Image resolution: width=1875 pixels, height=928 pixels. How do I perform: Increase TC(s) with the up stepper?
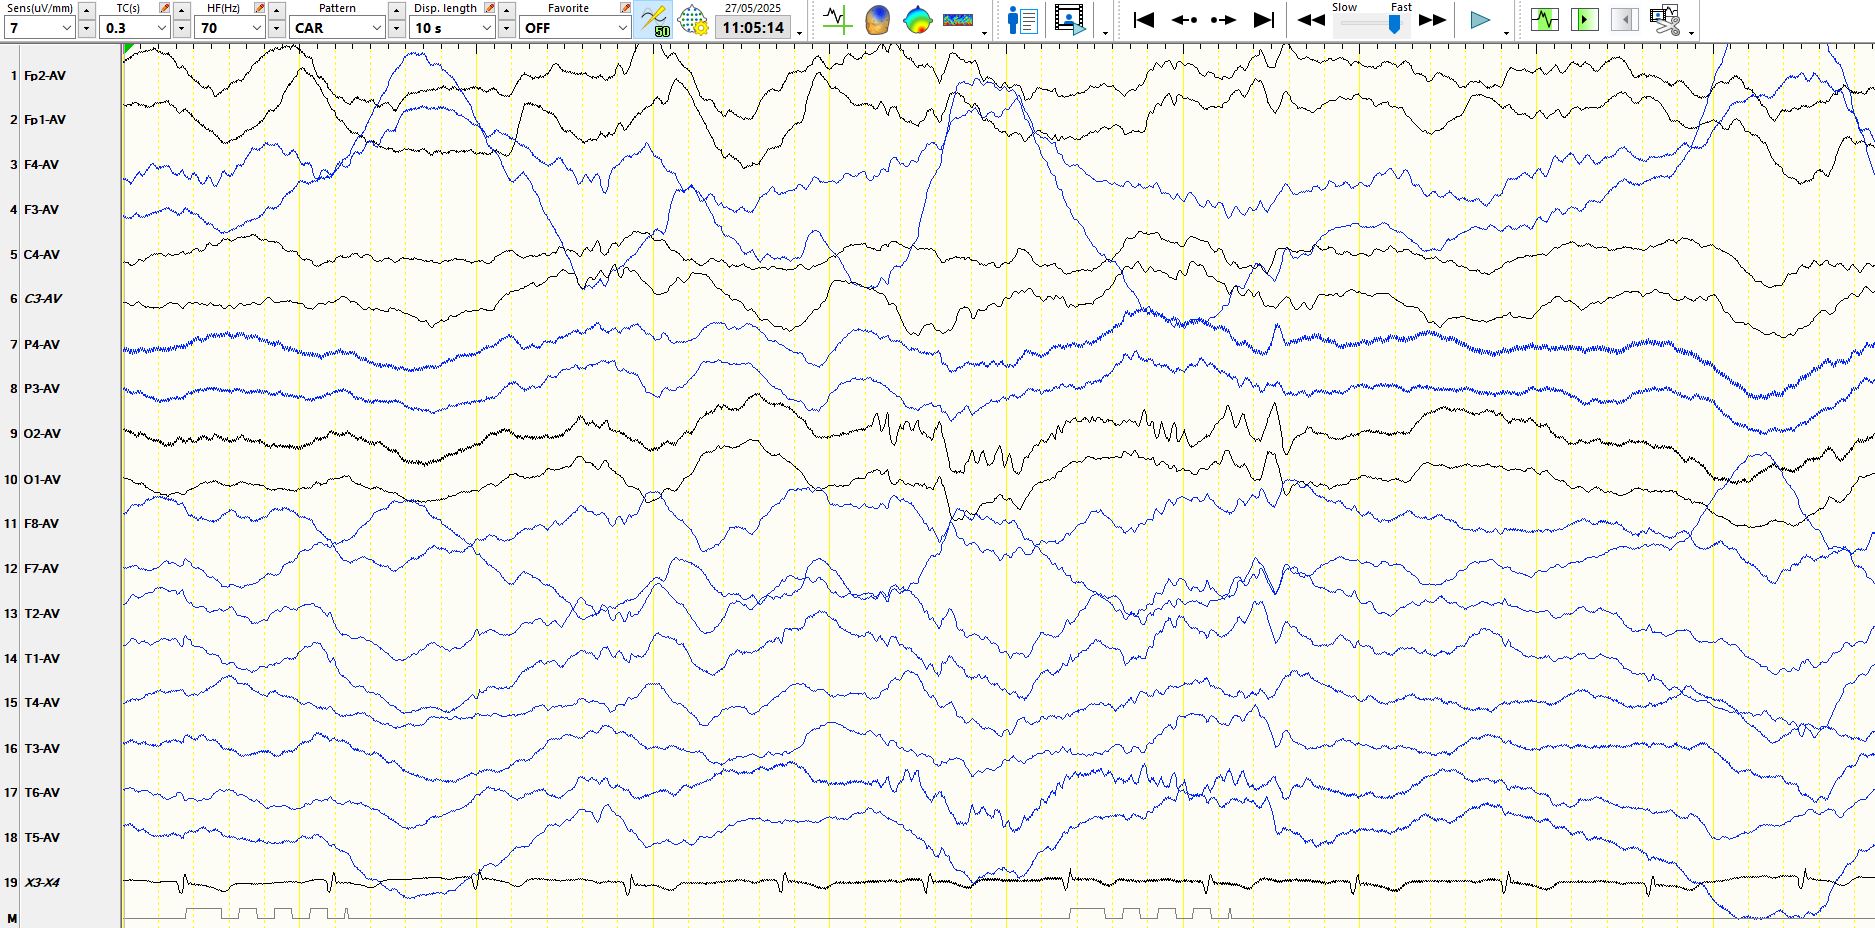(182, 9)
